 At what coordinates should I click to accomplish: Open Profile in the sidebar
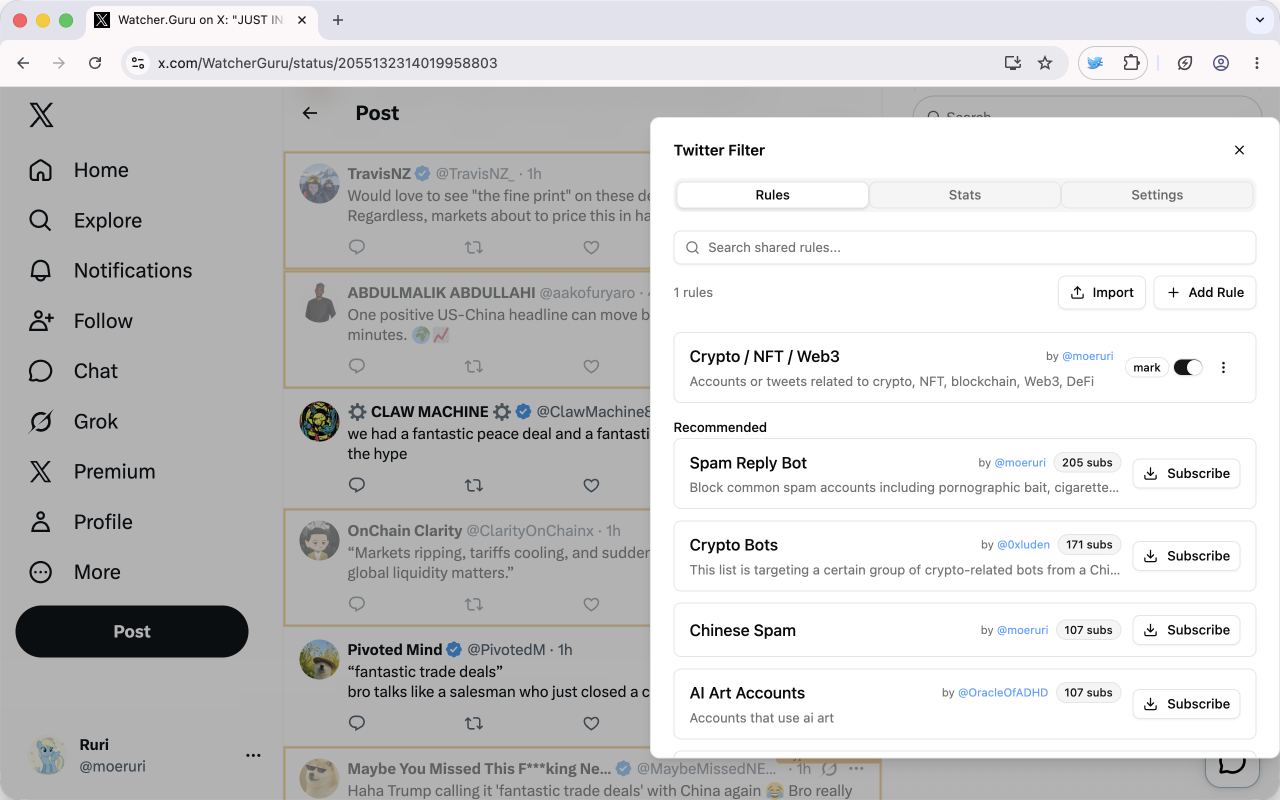(80, 522)
